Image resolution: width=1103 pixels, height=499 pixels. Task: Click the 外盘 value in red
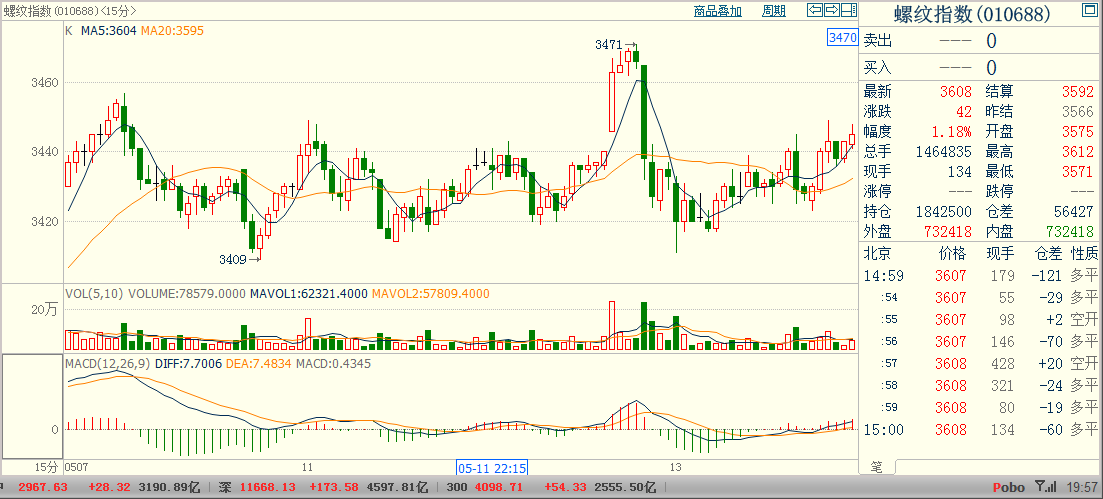(948, 232)
